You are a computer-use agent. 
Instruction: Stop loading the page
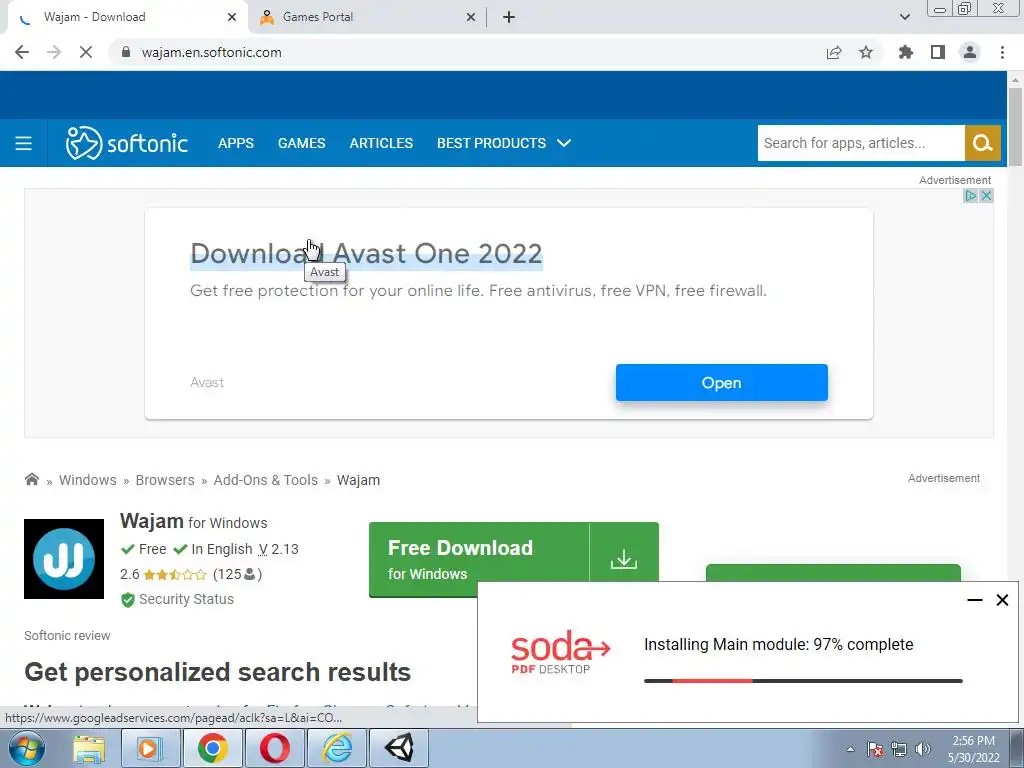pos(86,52)
